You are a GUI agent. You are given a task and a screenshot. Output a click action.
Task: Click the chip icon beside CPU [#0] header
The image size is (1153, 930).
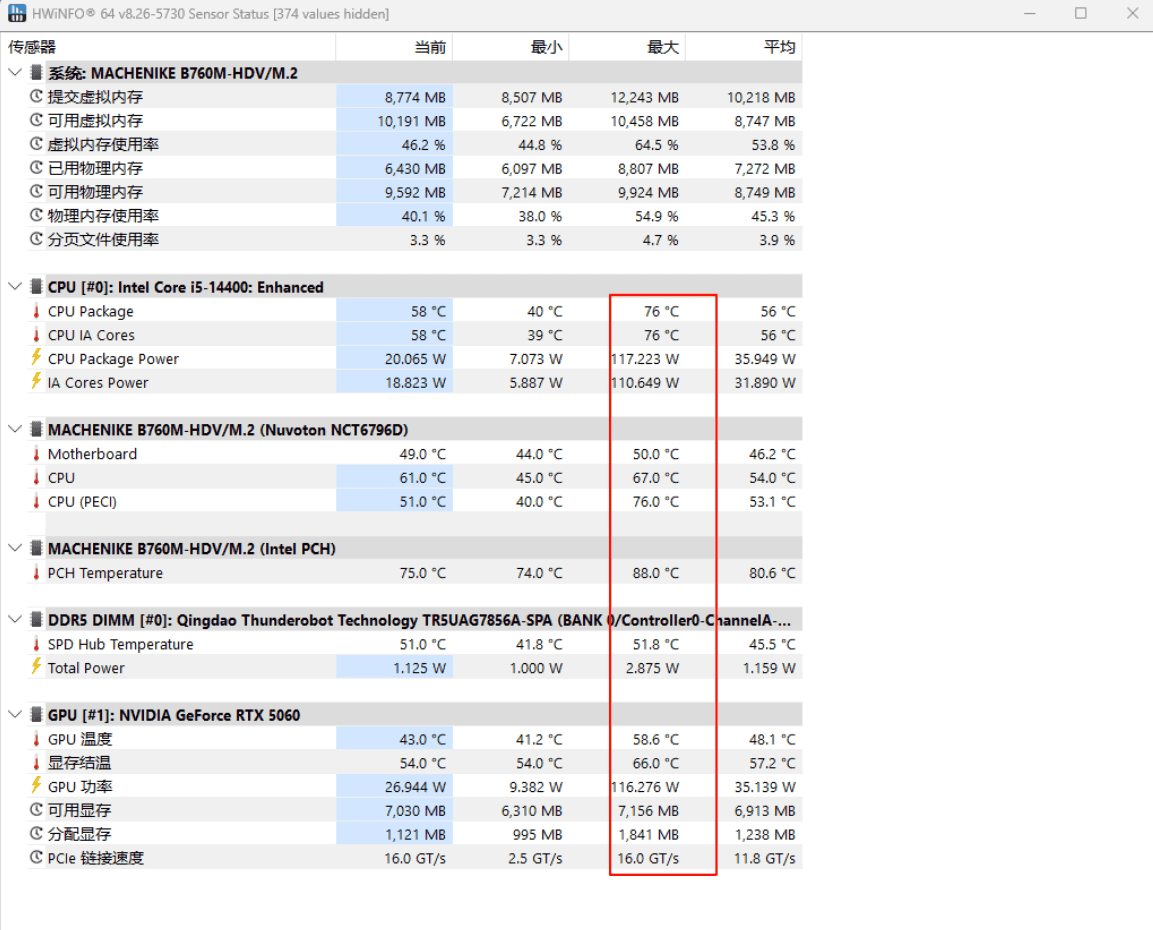pyautogui.click(x=36, y=287)
